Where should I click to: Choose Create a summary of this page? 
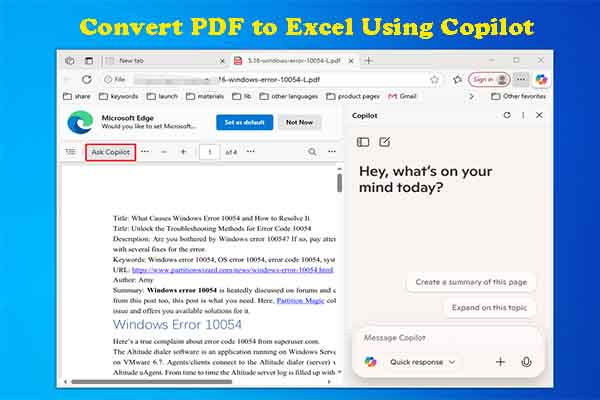[471, 282]
